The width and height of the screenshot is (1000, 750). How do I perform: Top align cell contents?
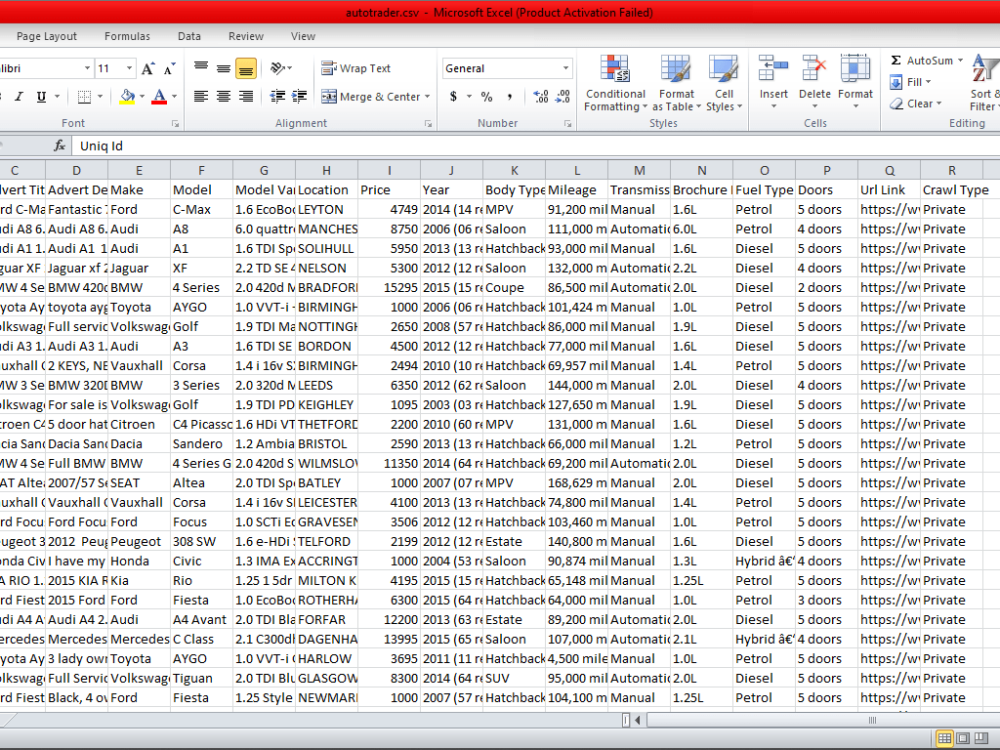click(x=201, y=68)
